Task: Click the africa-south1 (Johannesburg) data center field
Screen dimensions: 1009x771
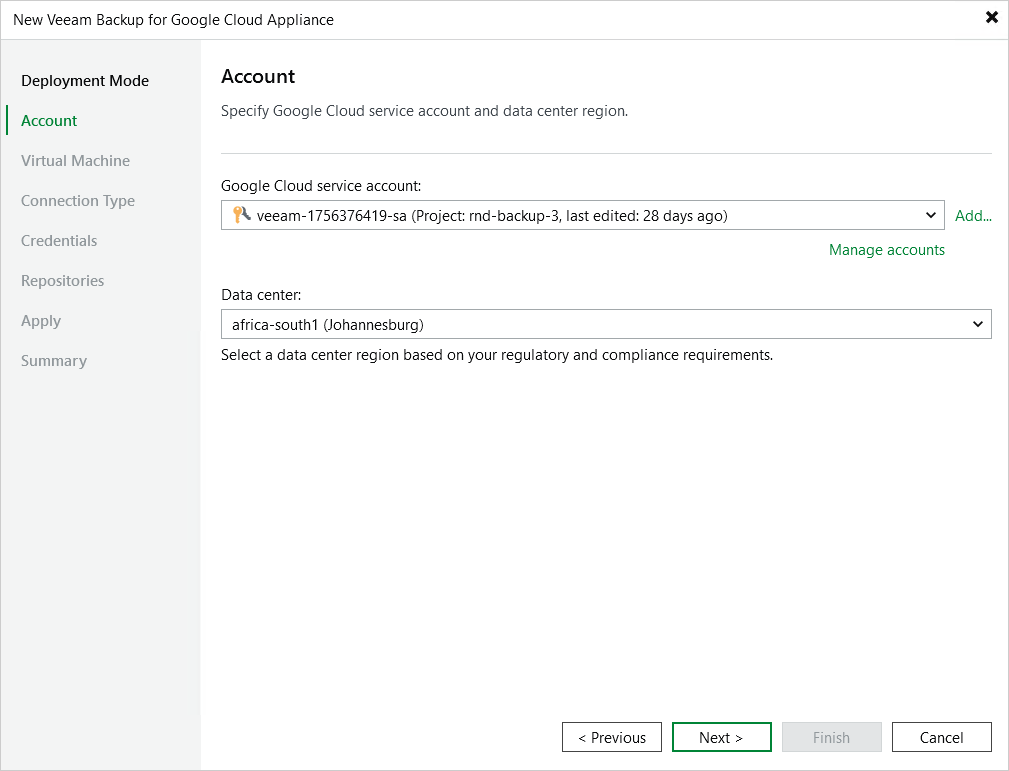Action: pos(606,324)
